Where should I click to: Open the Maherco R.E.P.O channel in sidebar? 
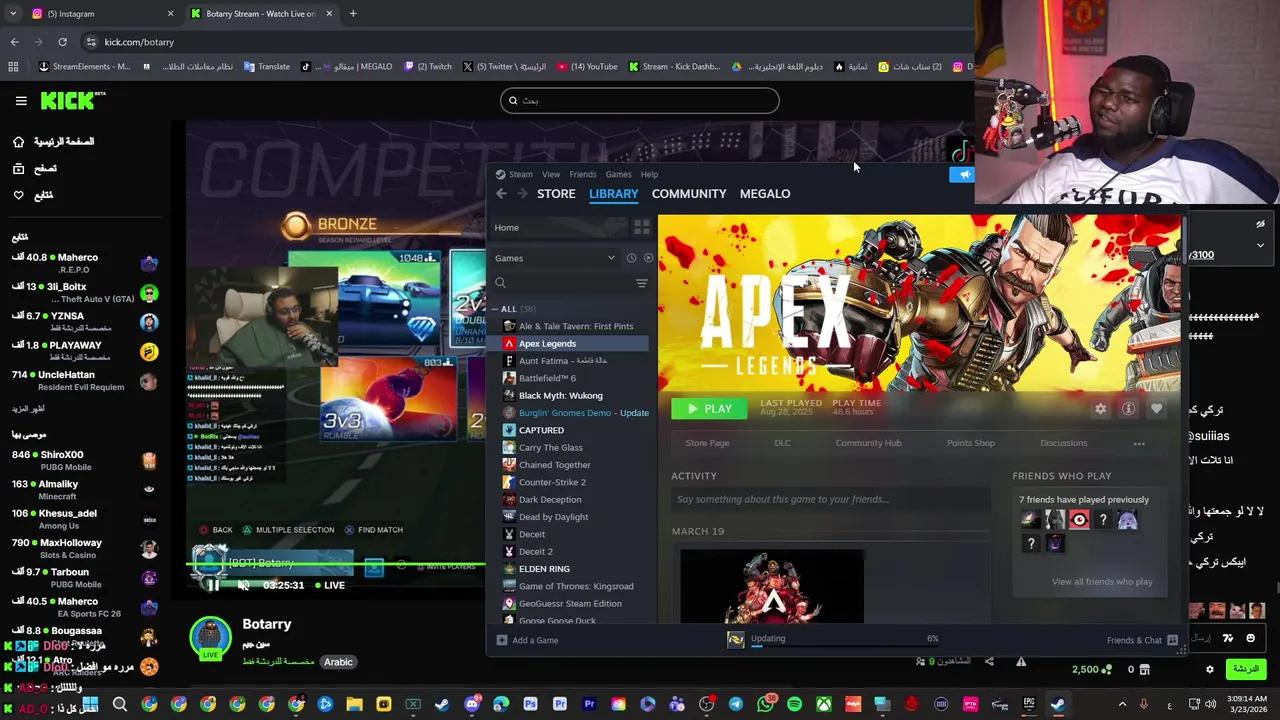click(85, 264)
